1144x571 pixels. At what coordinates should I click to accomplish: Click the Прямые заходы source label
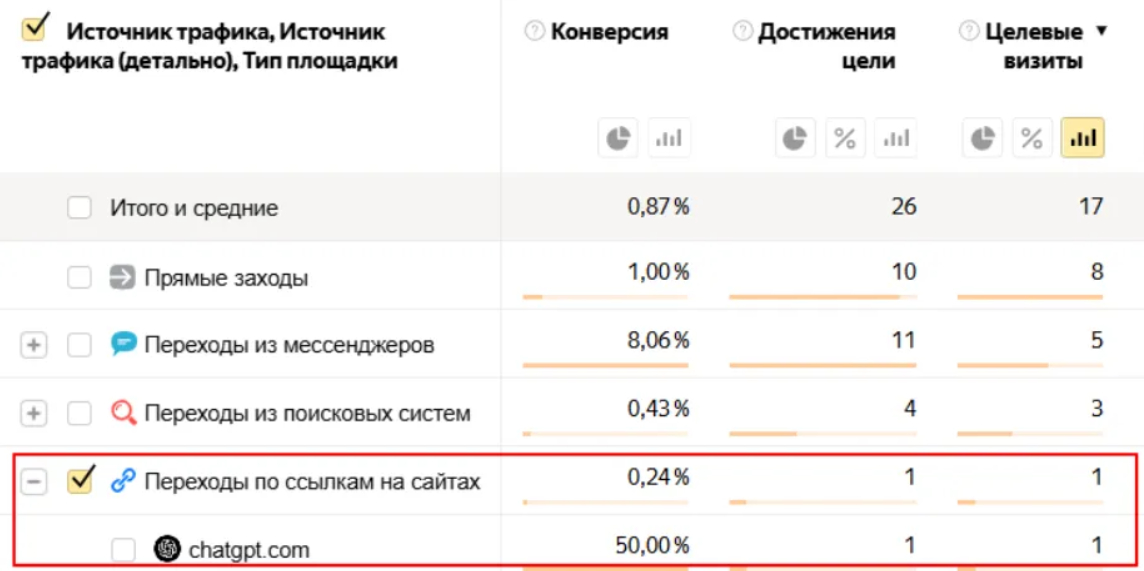pos(226,277)
